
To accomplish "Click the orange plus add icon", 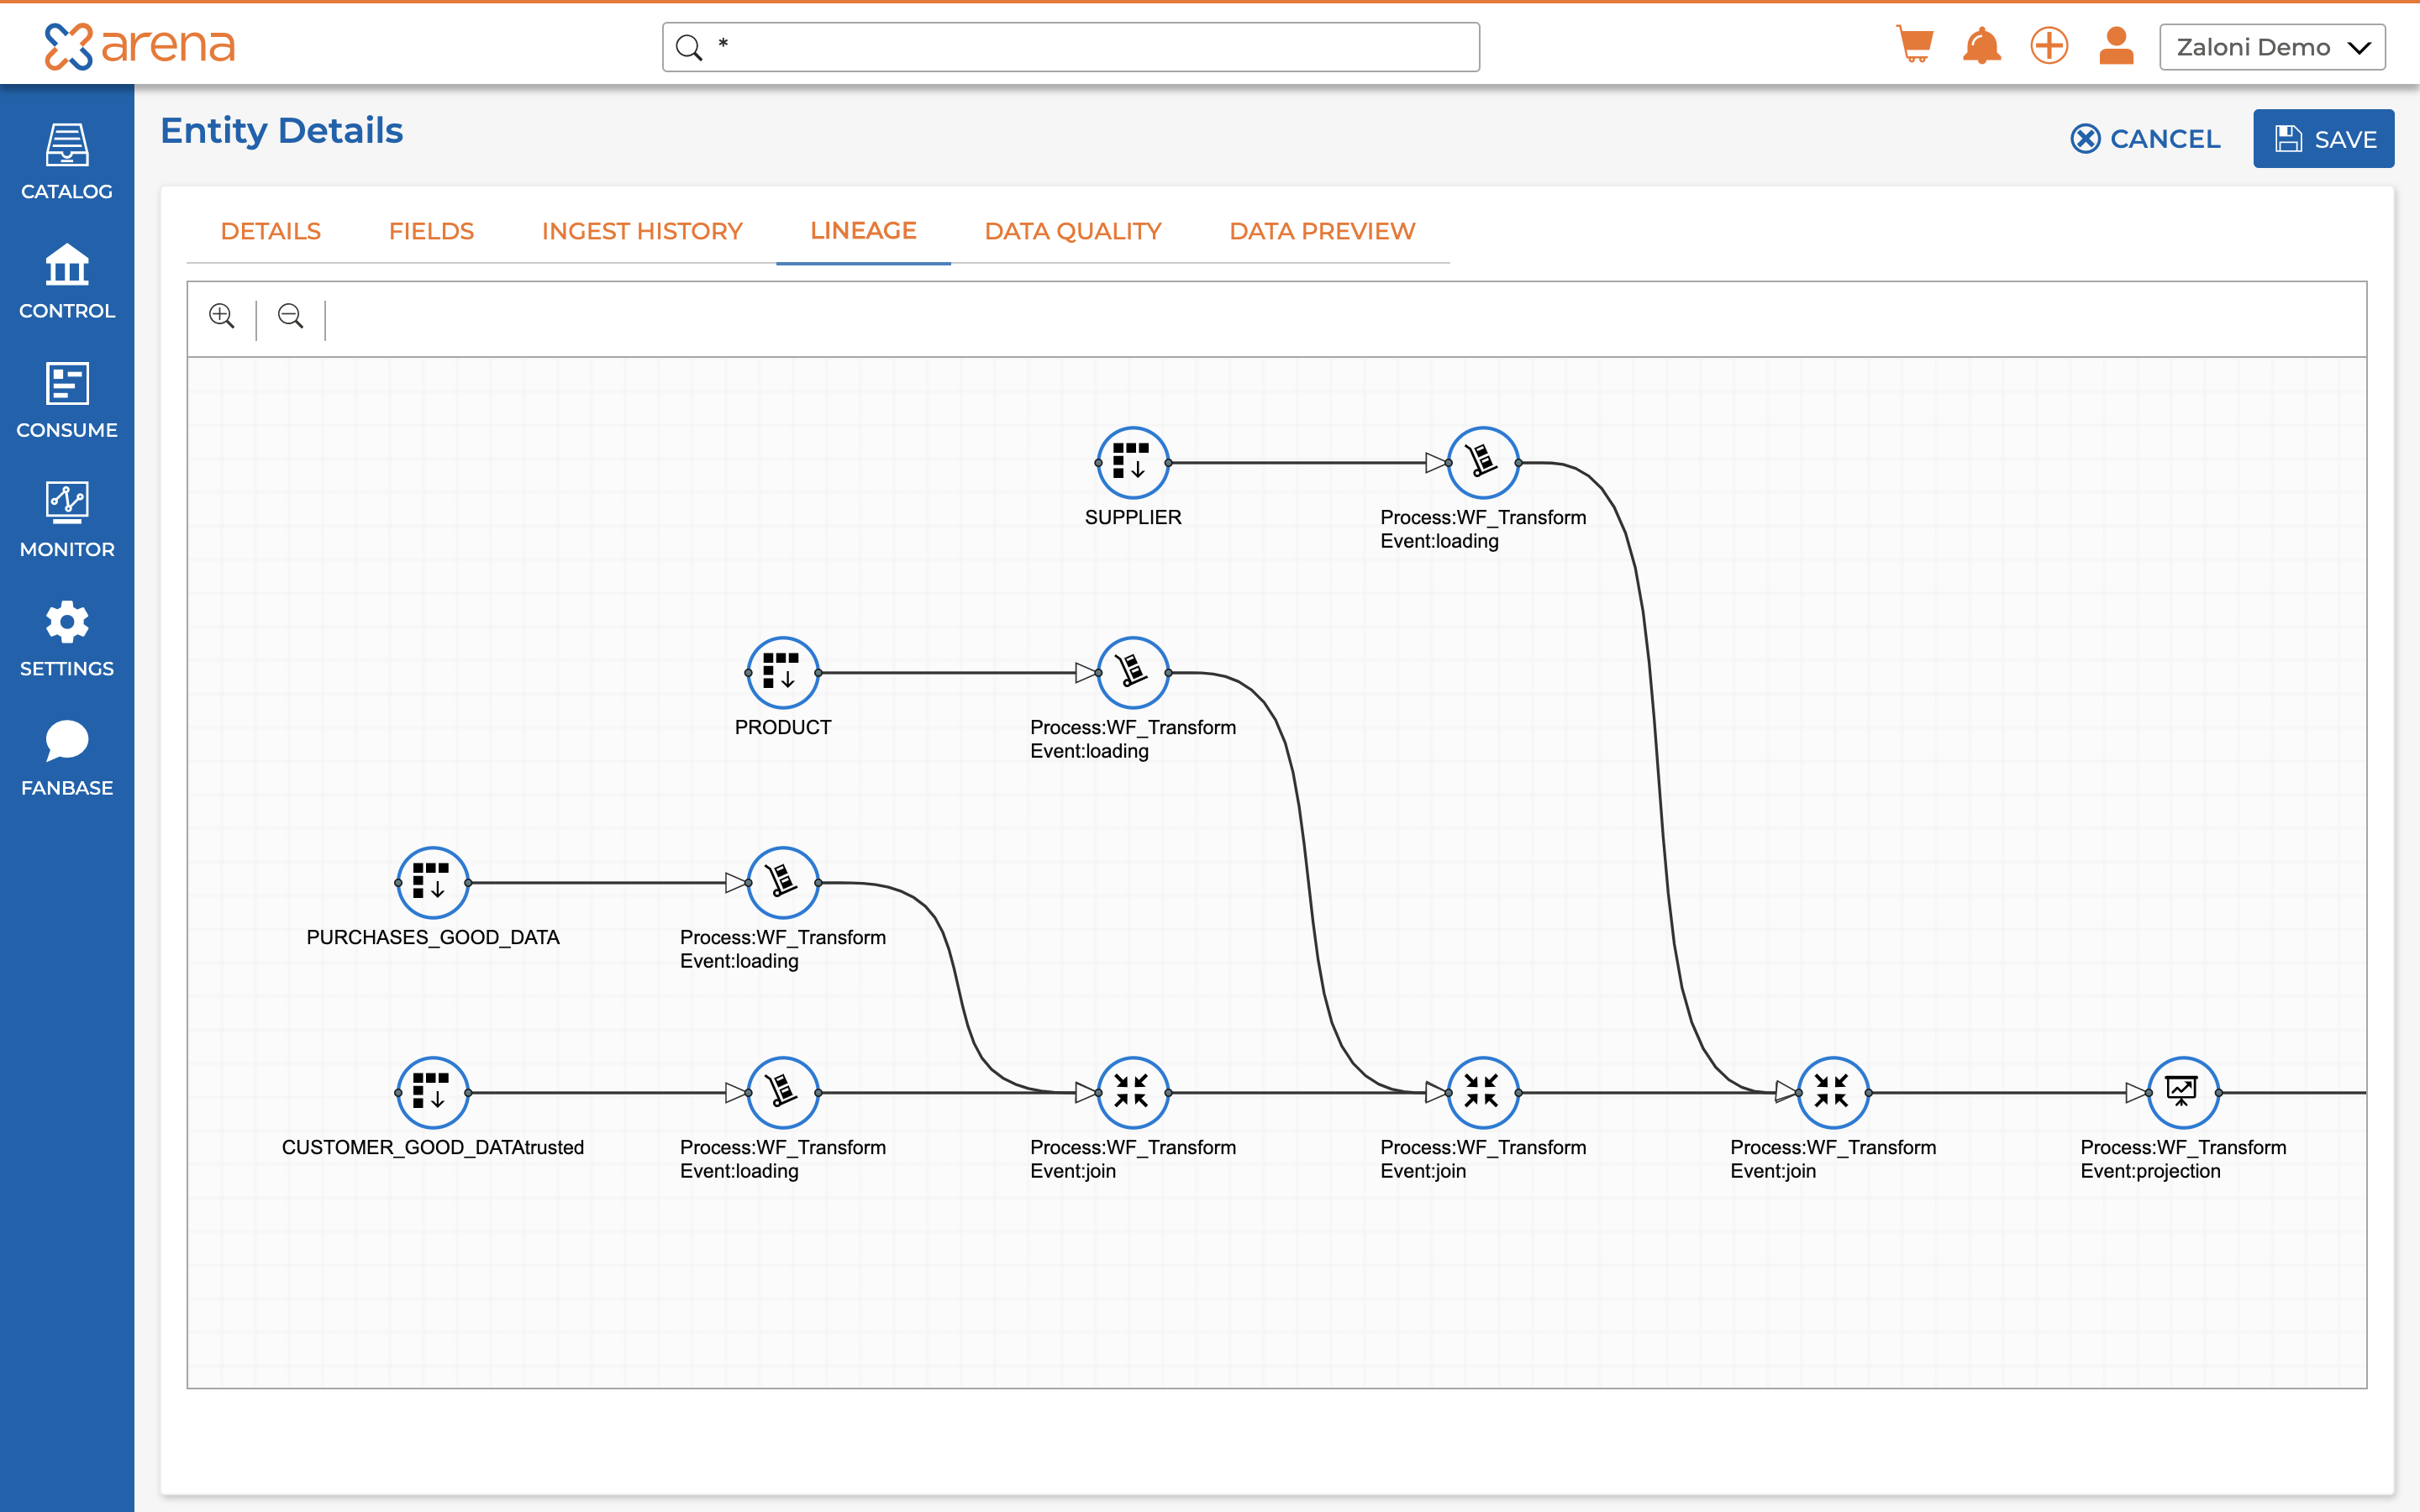I will (x=2049, y=46).
